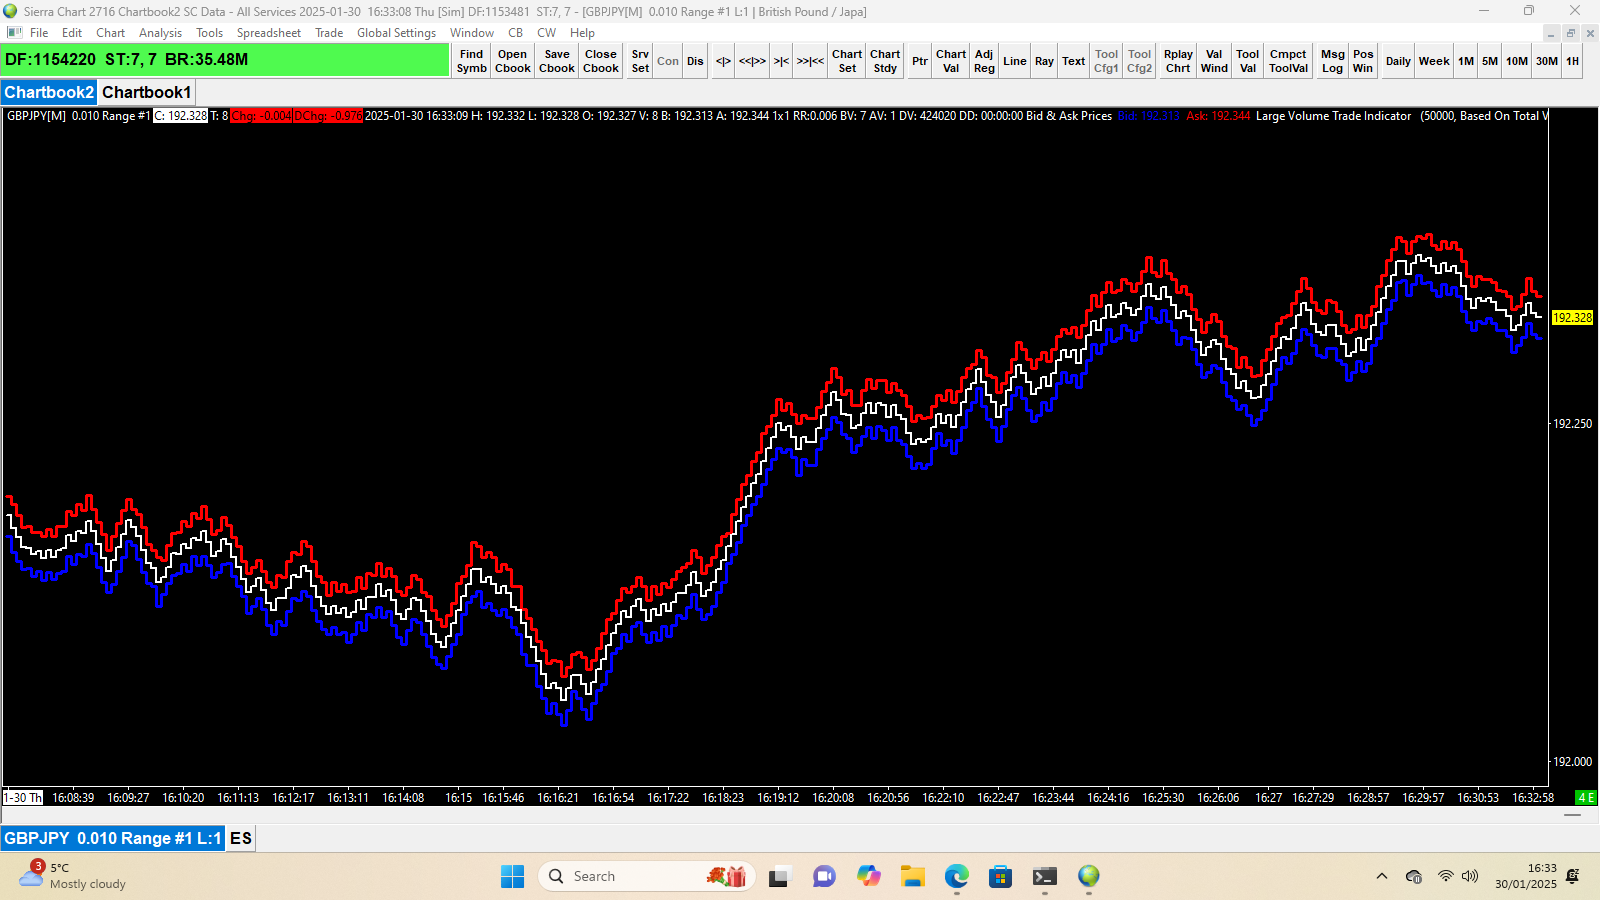Toggle the Adj Reg region adjust mode
Viewport: 1600px width, 900px height.
click(x=984, y=61)
